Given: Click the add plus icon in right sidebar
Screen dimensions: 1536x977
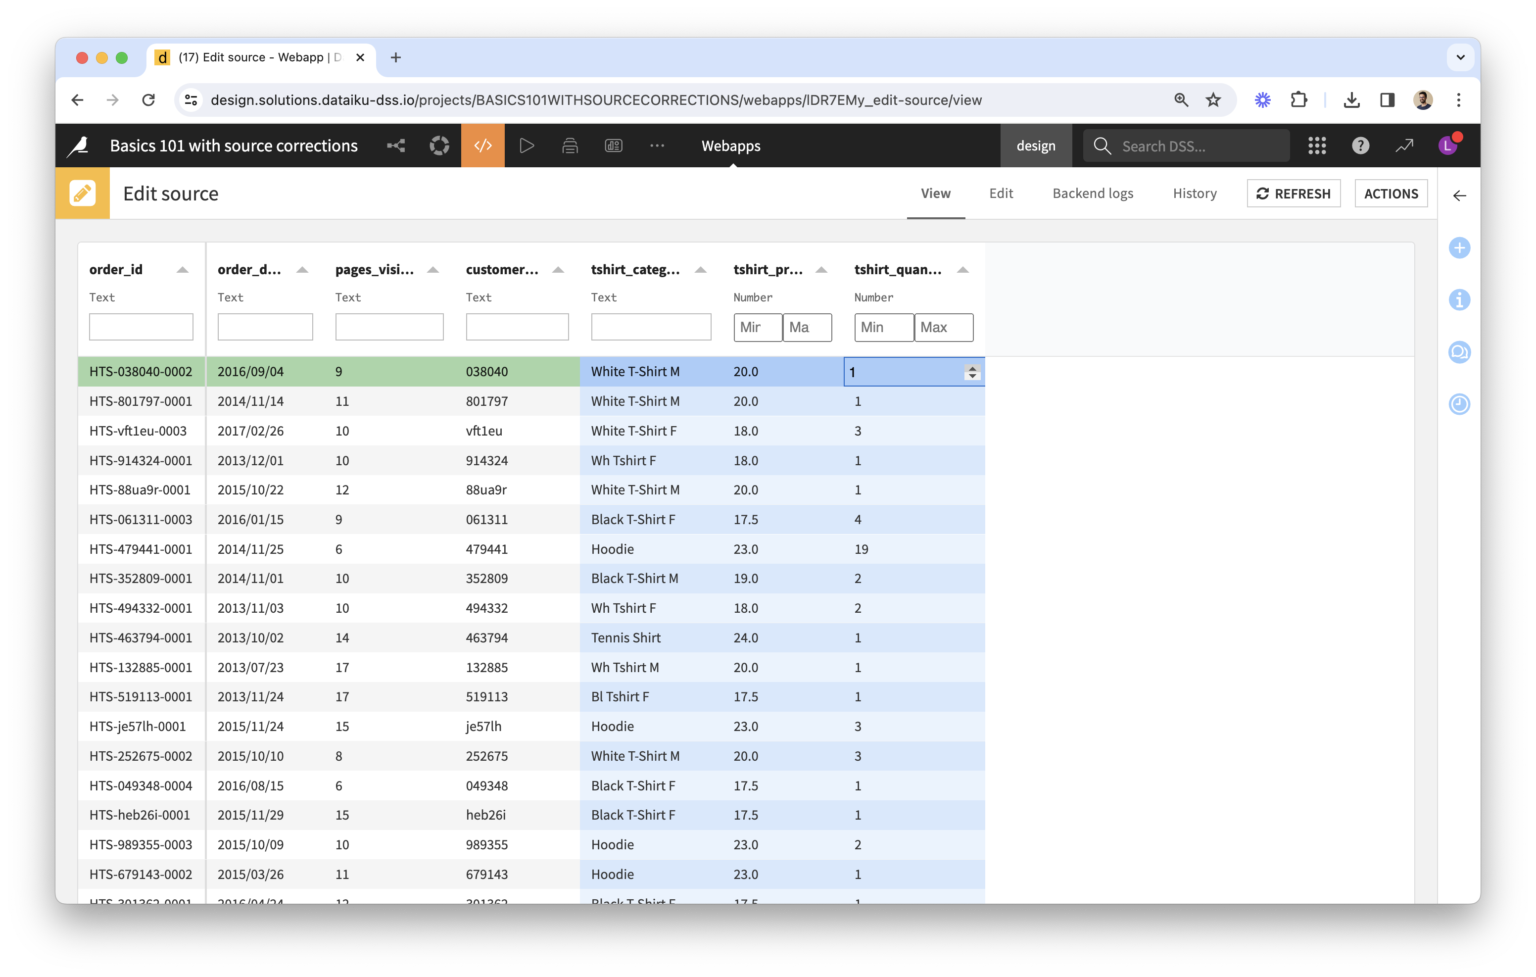Looking at the screenshot, I should click(x=1459, y=248).
